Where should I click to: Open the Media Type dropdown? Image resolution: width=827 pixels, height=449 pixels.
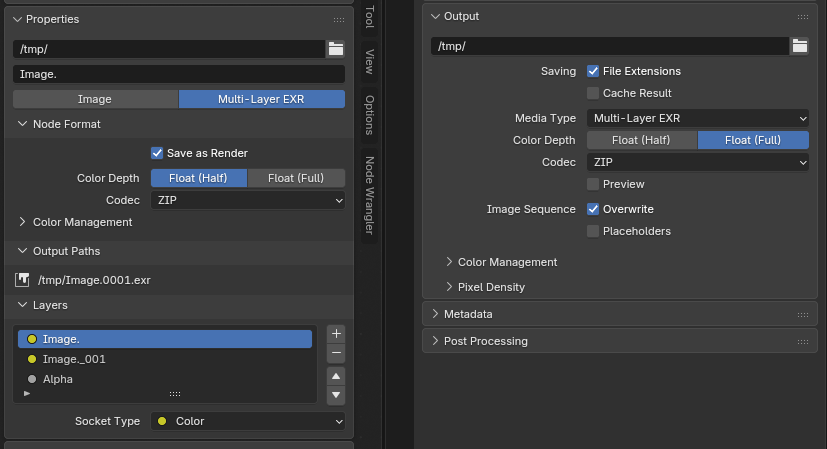click(x=698, y=118)
